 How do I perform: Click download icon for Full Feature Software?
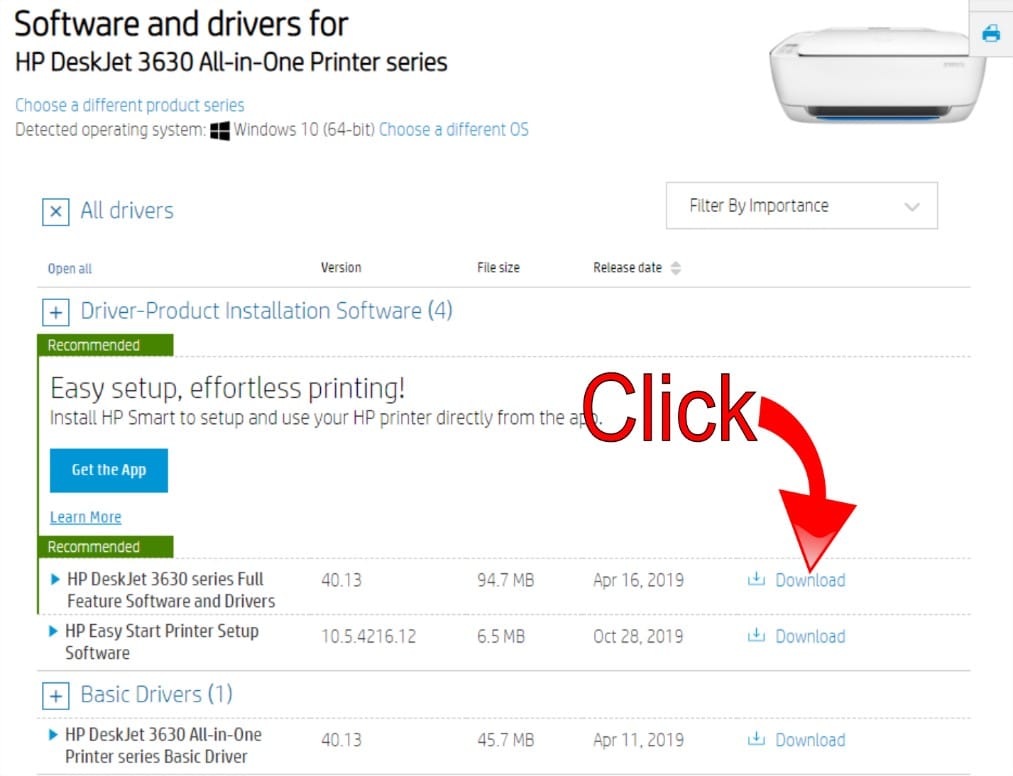[x=756, y=579]
